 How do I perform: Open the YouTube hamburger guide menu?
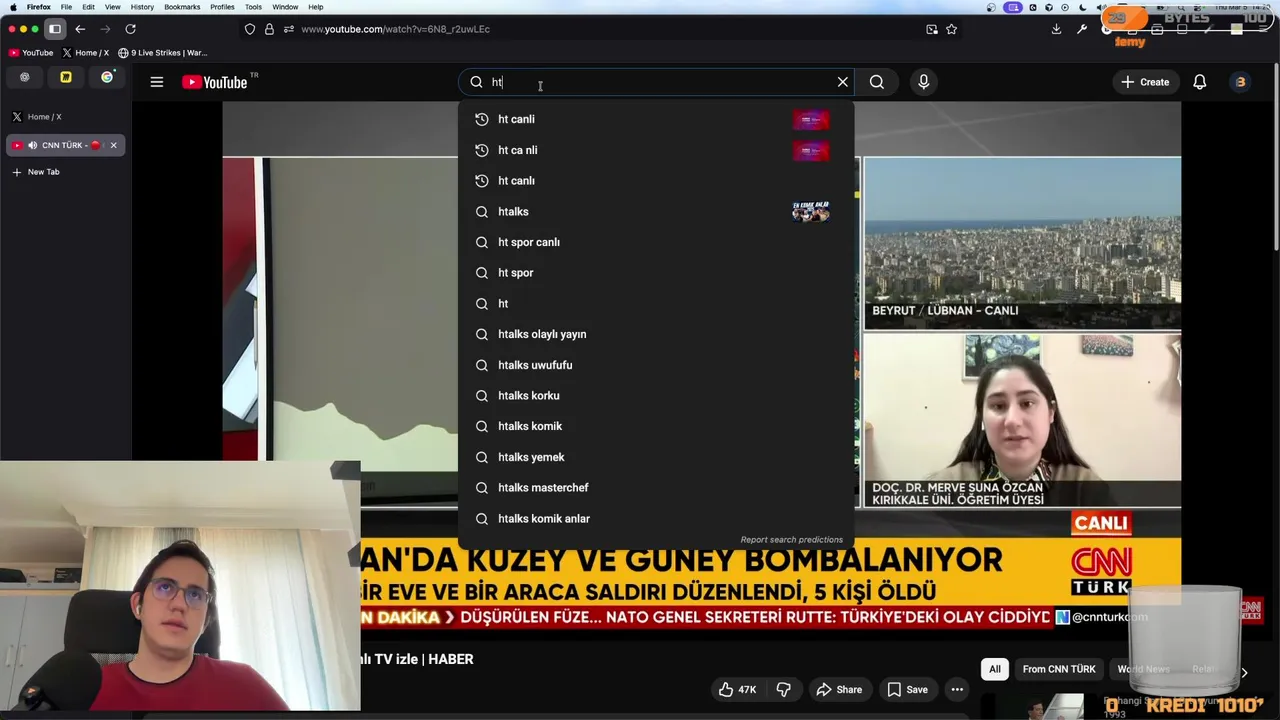click(x=157, y=82)
